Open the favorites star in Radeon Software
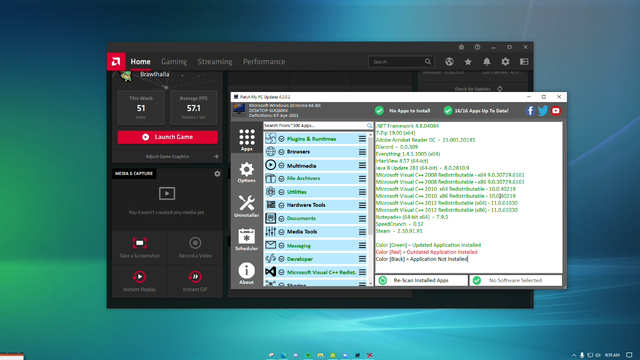 (468, 62)
